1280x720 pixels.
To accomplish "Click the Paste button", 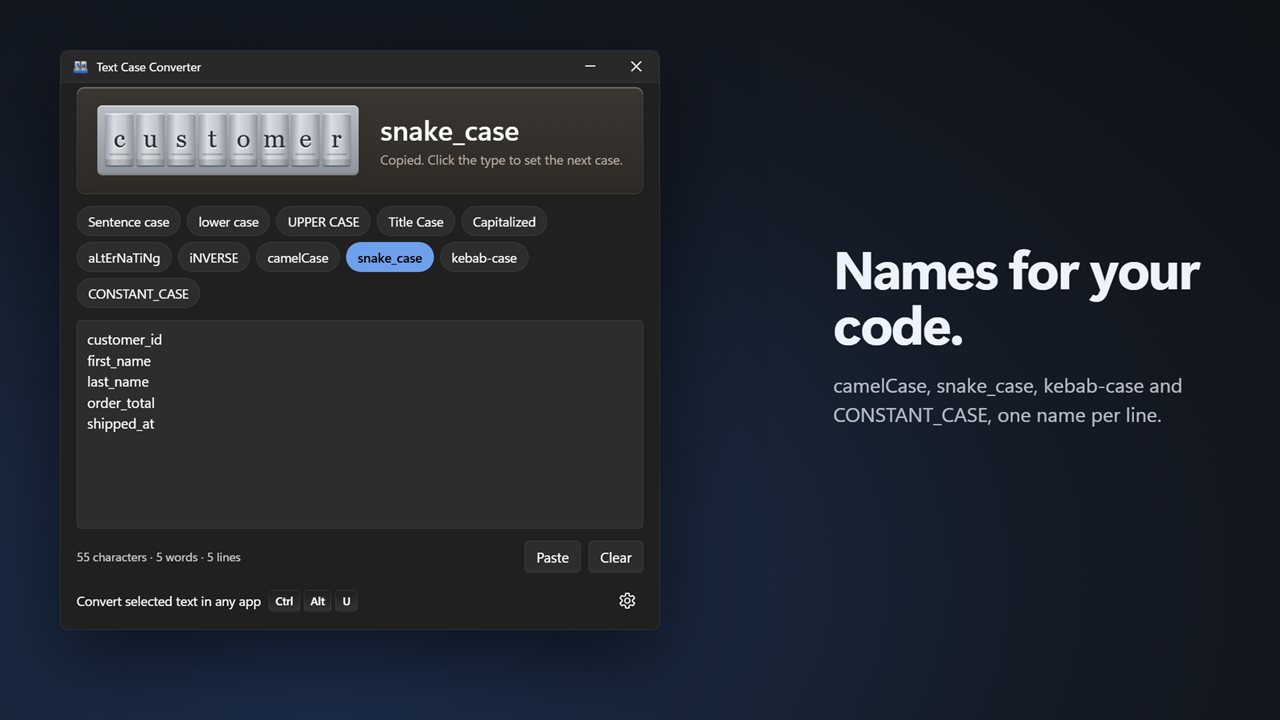I will 552,557.
